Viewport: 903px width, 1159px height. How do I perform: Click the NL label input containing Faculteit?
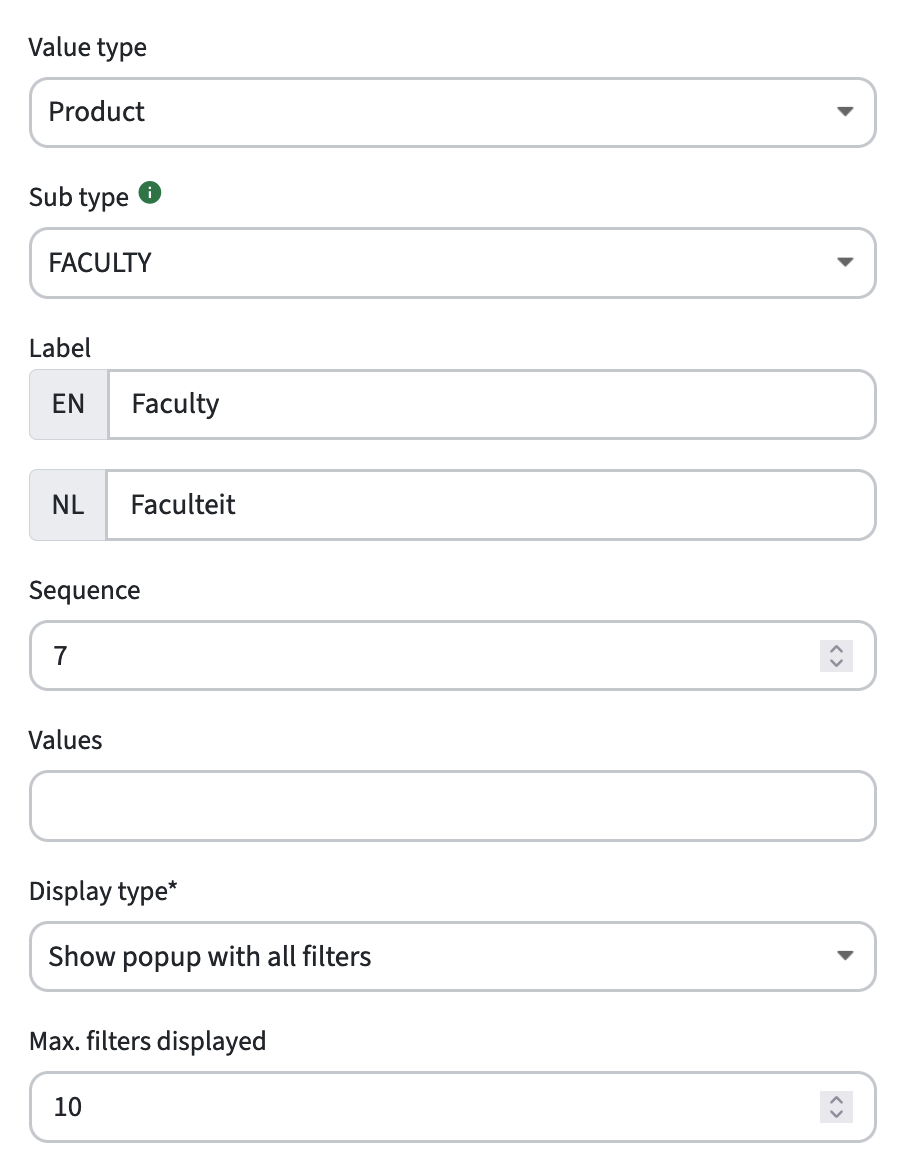pyautogui.click(x=491, y=505)
